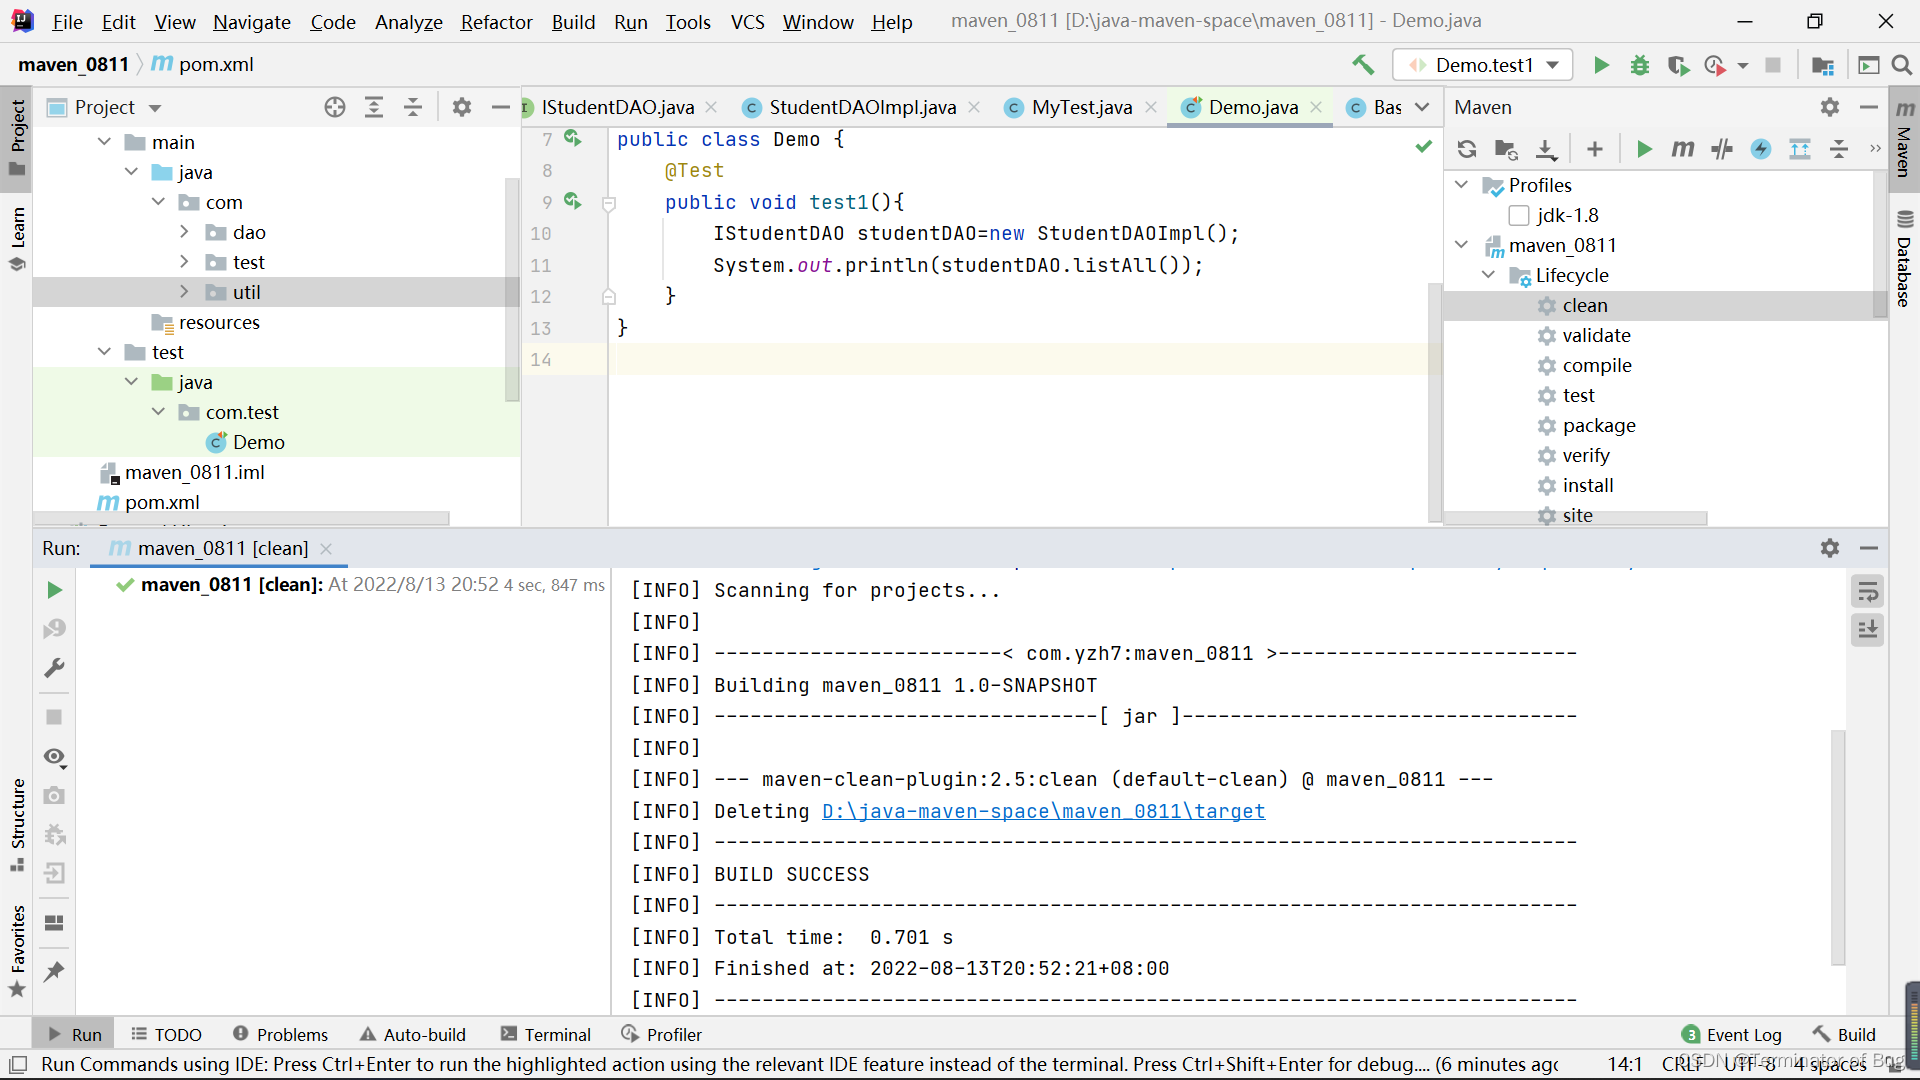The width and height of the screenshot is (1920, 1080).
Task: Toggle Maven offline mode icon
Action: [x=1722, y=149]
